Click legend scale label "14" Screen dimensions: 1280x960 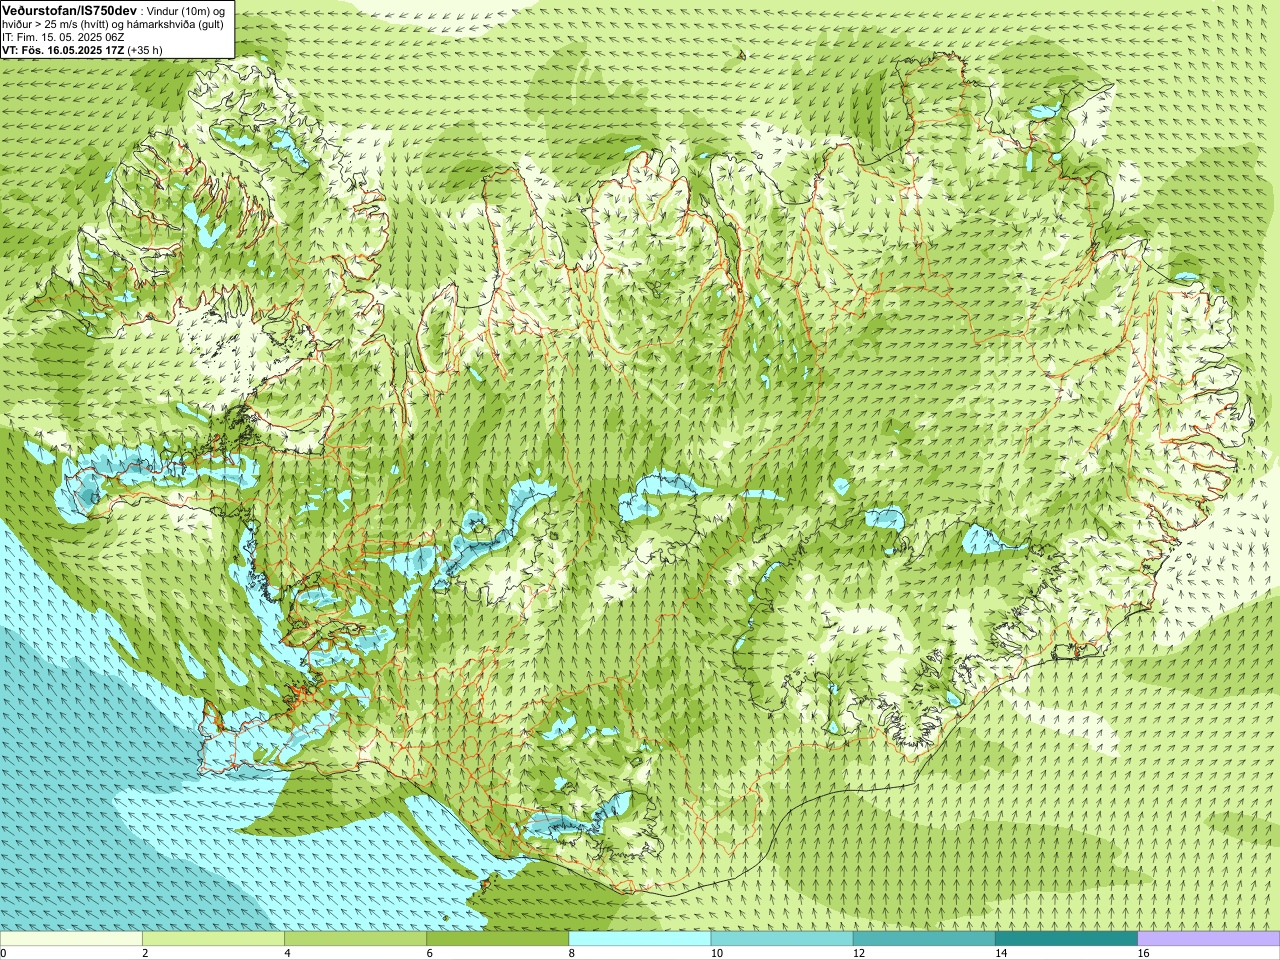coord(1002,953)
